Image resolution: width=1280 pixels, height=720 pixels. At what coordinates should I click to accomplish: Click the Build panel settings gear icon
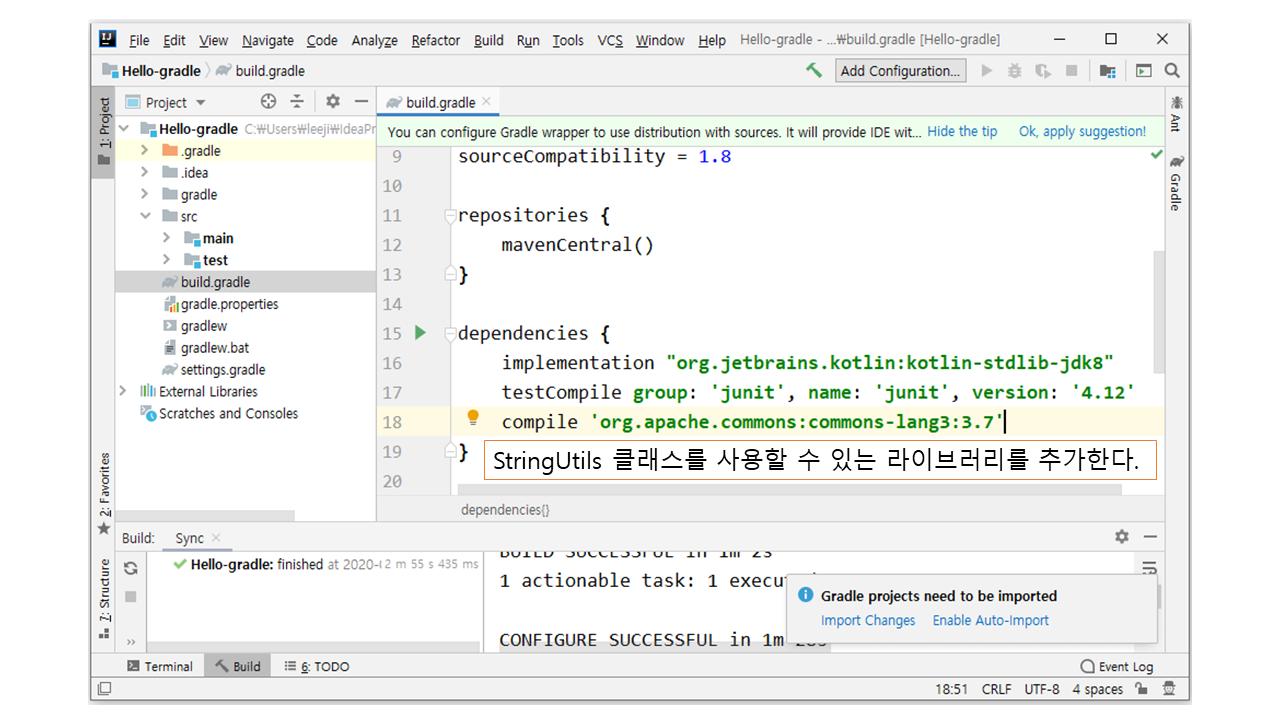point(1122,537)
